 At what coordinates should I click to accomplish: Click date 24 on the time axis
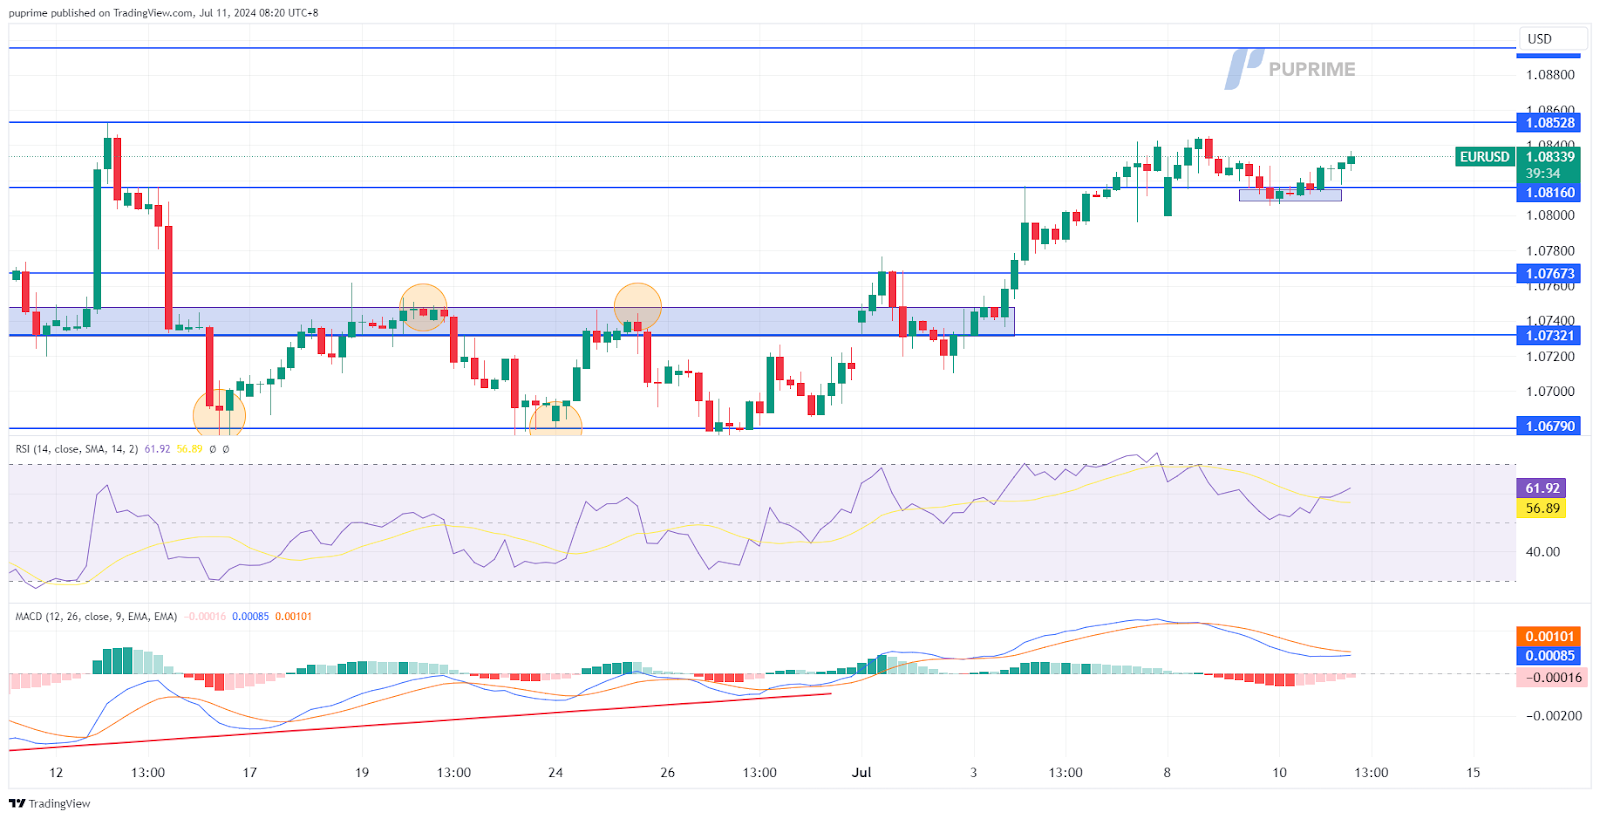555,773
